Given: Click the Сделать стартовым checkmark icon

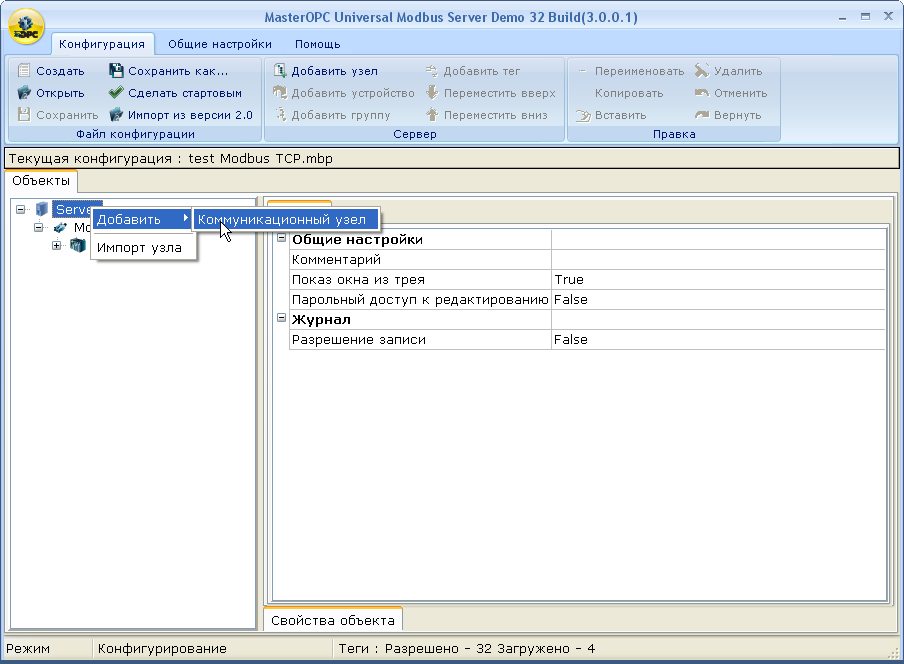Looking at the screenshot, I should pos(117,93).
